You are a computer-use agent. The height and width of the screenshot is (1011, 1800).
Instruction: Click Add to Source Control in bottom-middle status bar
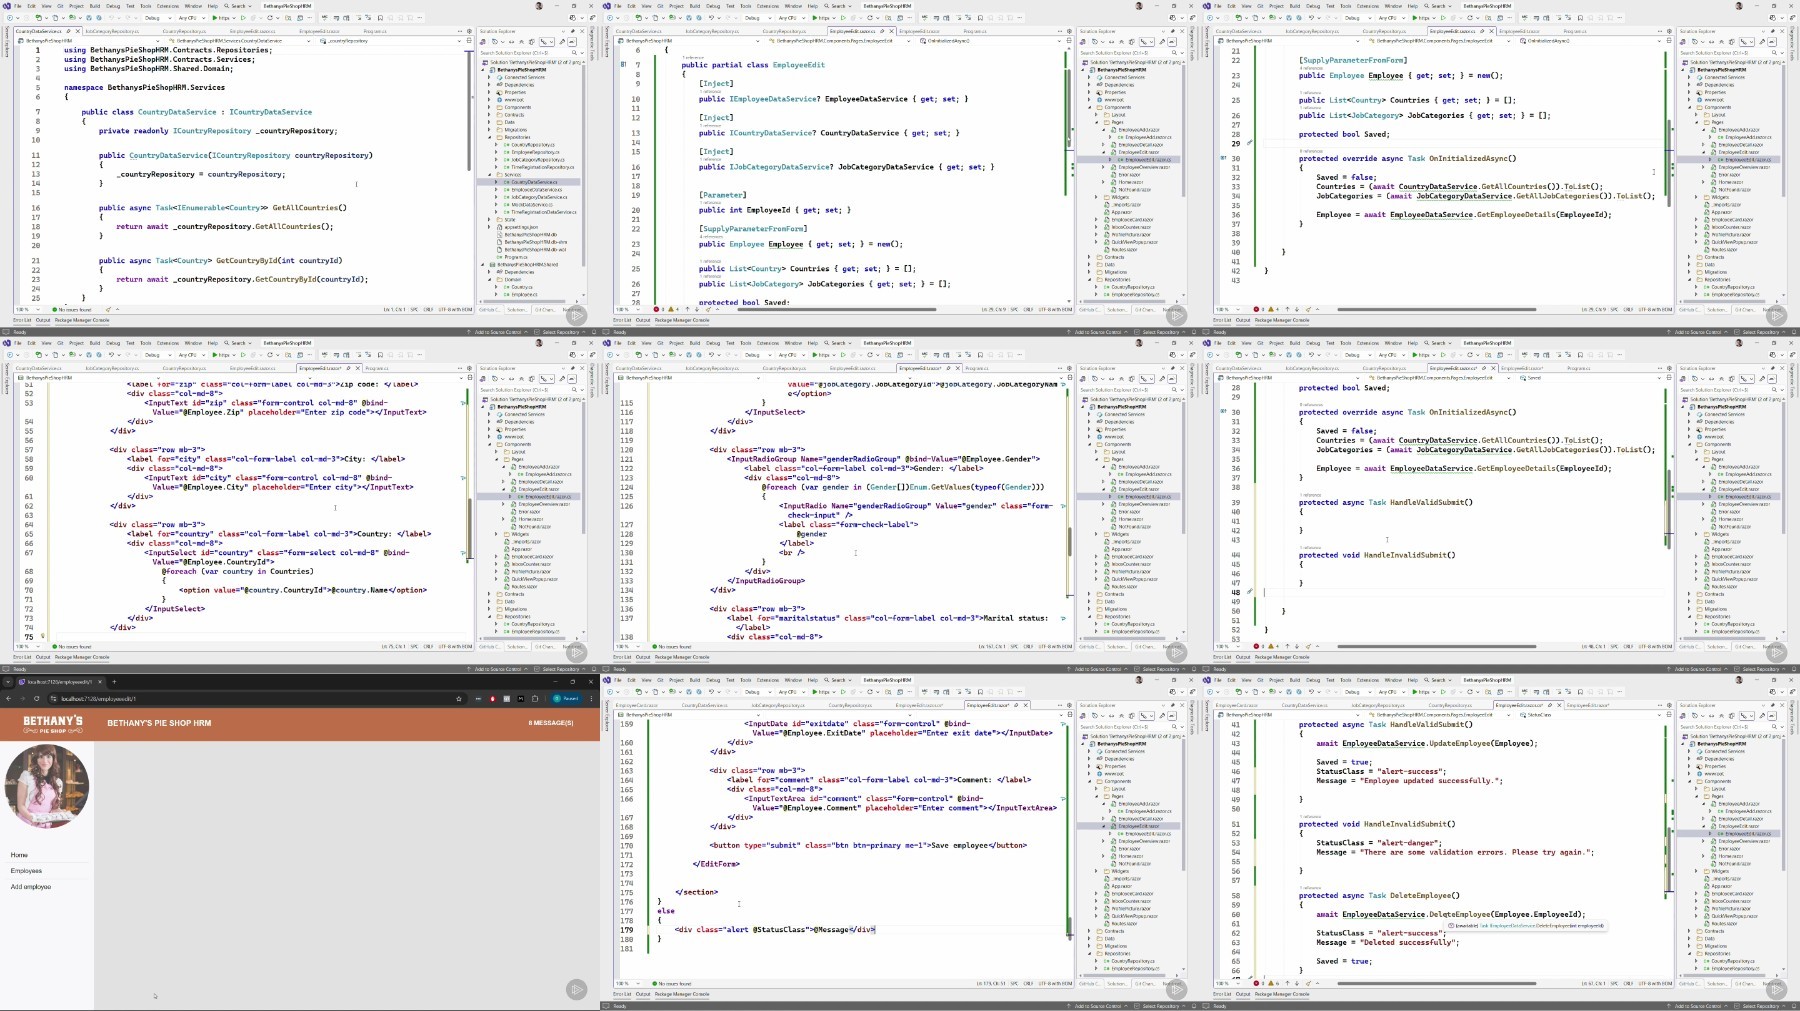pos(1097,1006)
